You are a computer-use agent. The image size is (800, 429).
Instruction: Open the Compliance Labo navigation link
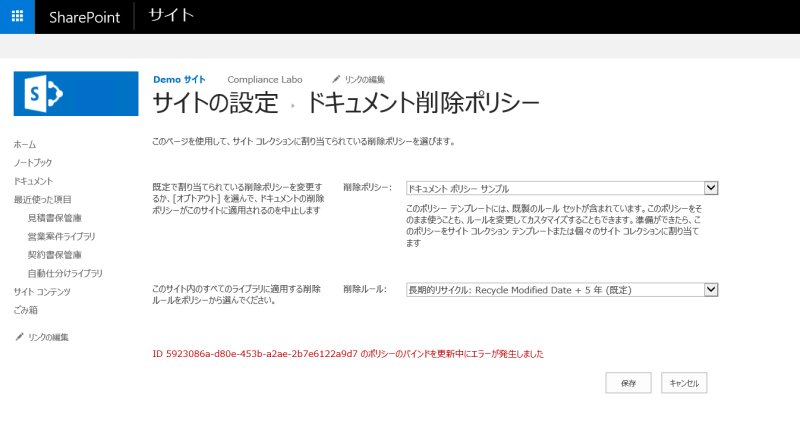point(265,80)
